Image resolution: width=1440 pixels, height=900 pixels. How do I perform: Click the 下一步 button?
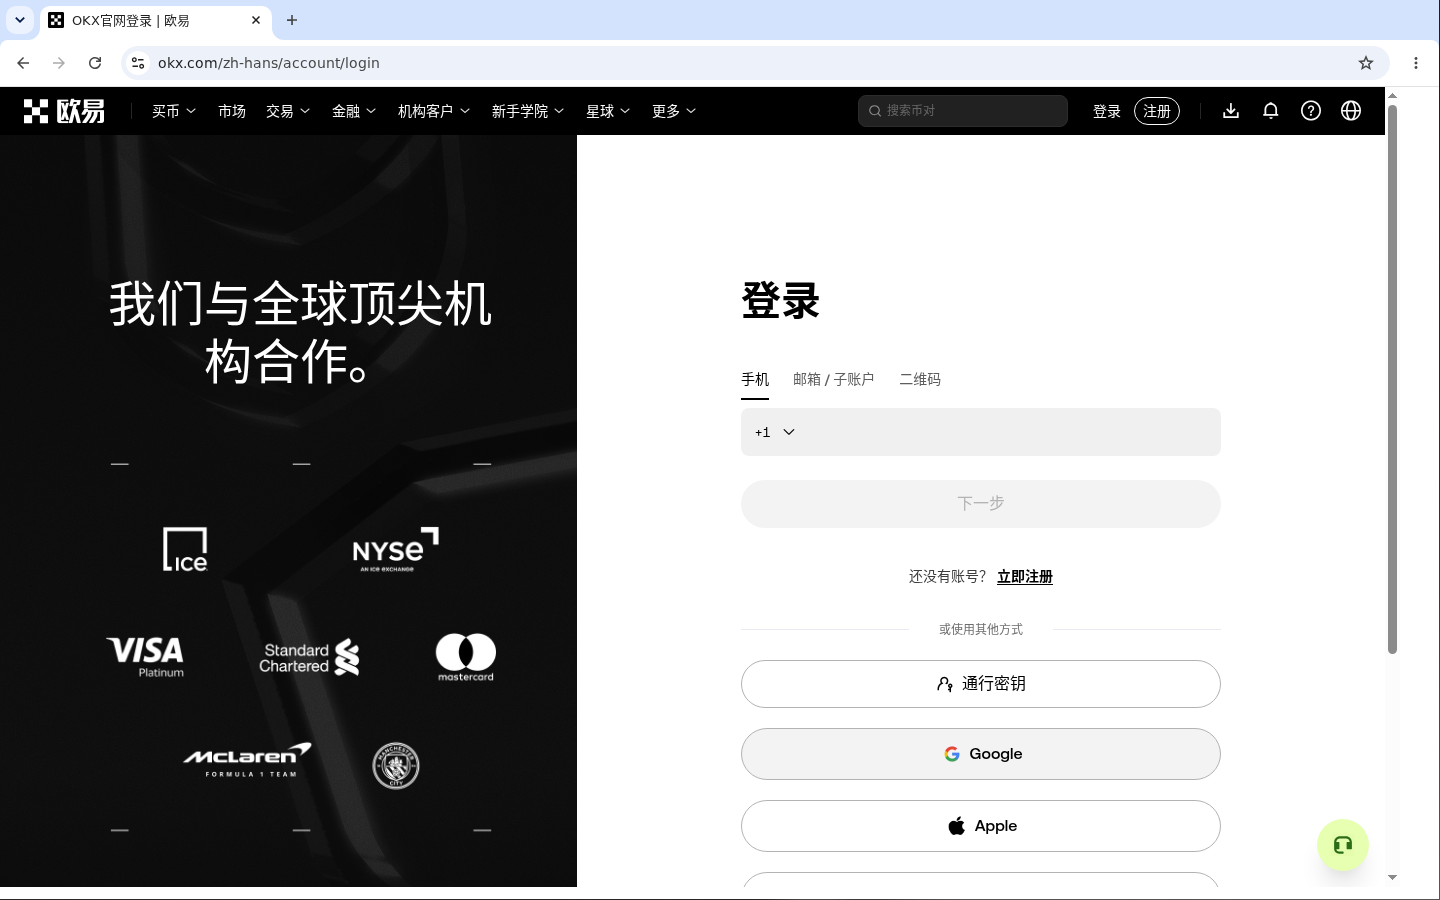(981, 504)
